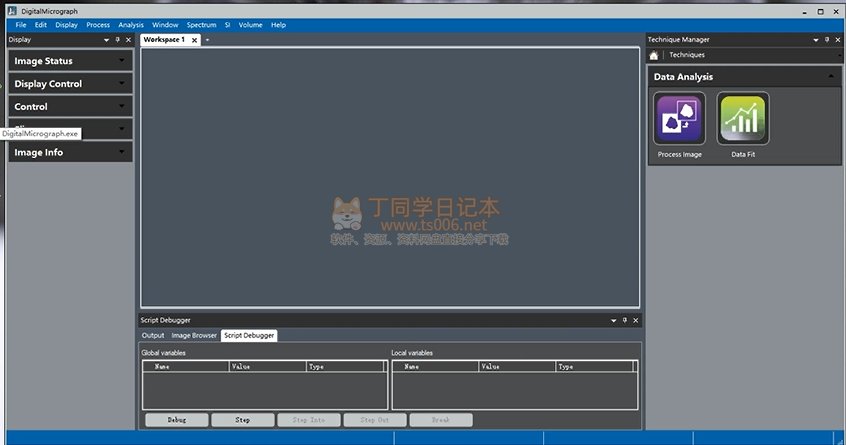Pin the Technique Manager panel
Screen dimensions: 846x445
click(x=827, y=39)
